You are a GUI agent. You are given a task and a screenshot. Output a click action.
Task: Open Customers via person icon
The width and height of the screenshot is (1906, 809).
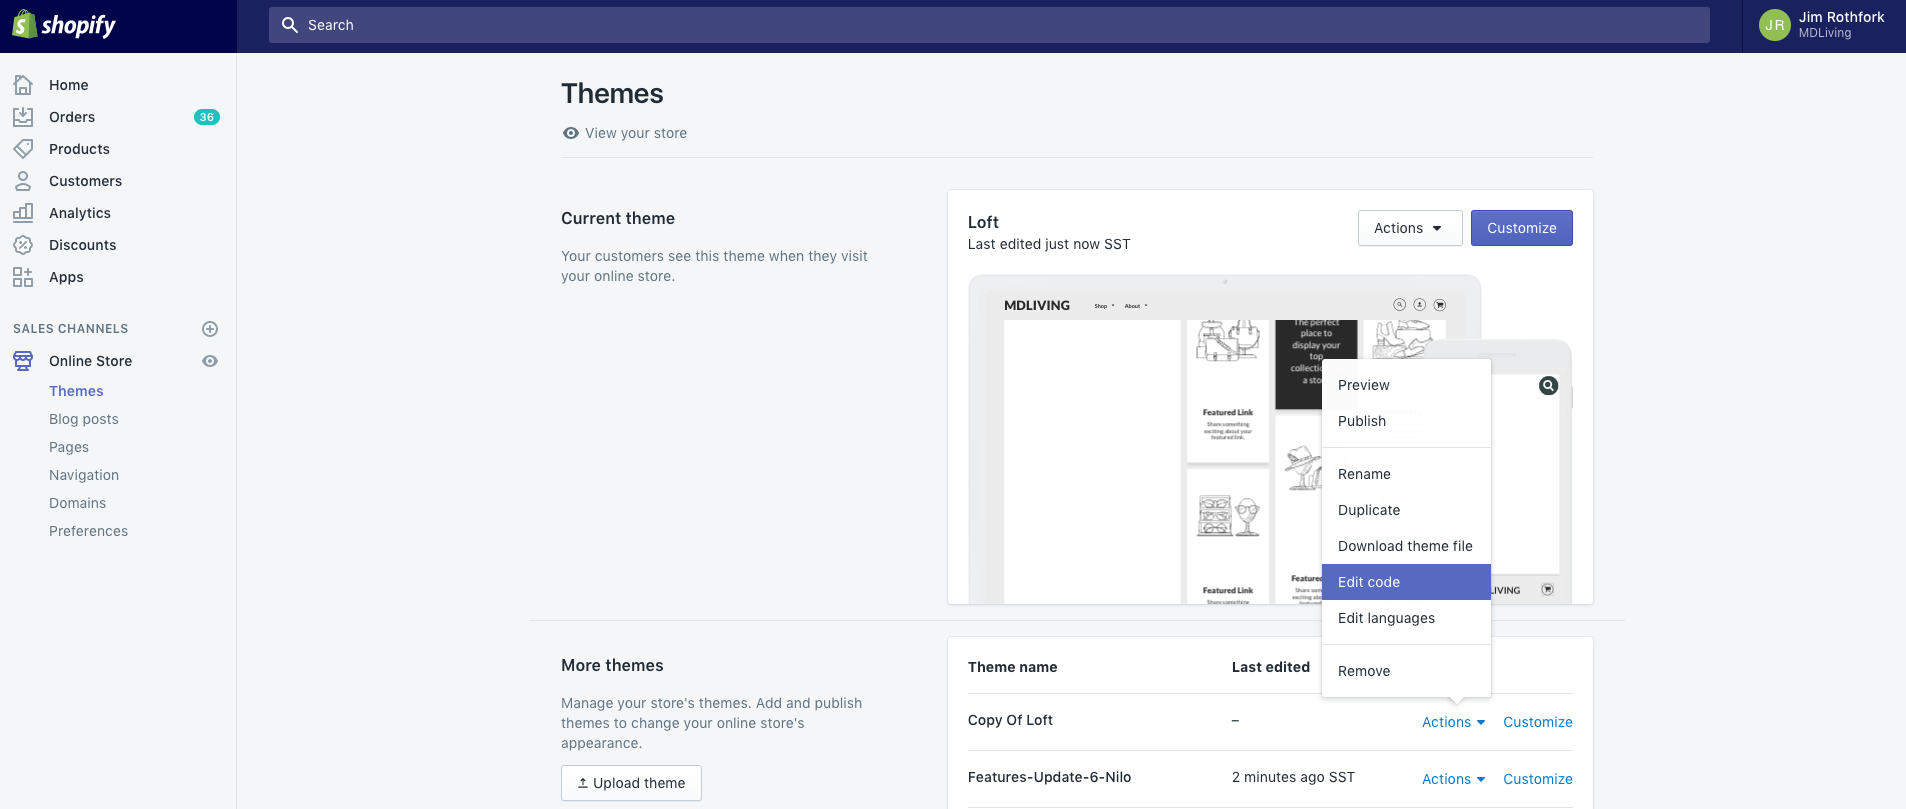click(23, 181)
